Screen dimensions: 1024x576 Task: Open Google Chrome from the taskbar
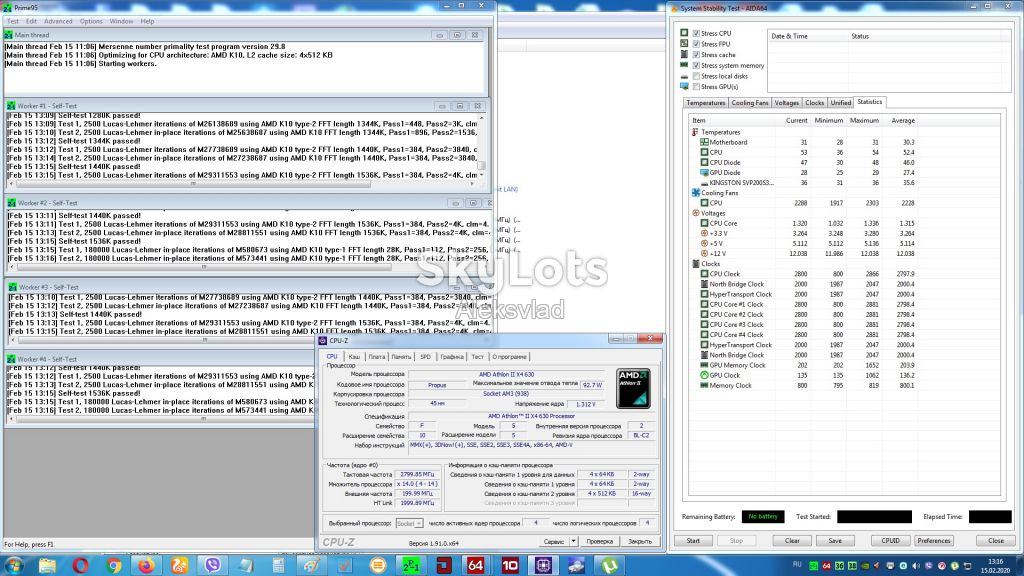114,565
